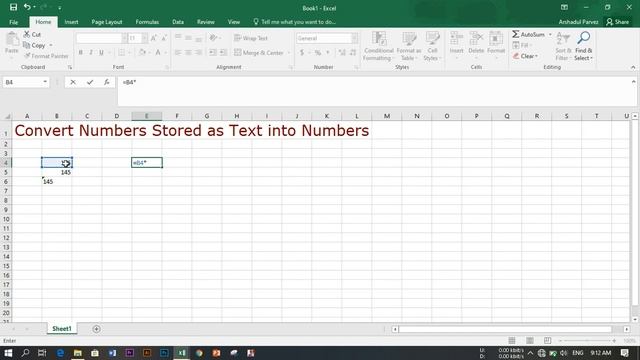Click the Font Color A icon

tap(158, 53)
